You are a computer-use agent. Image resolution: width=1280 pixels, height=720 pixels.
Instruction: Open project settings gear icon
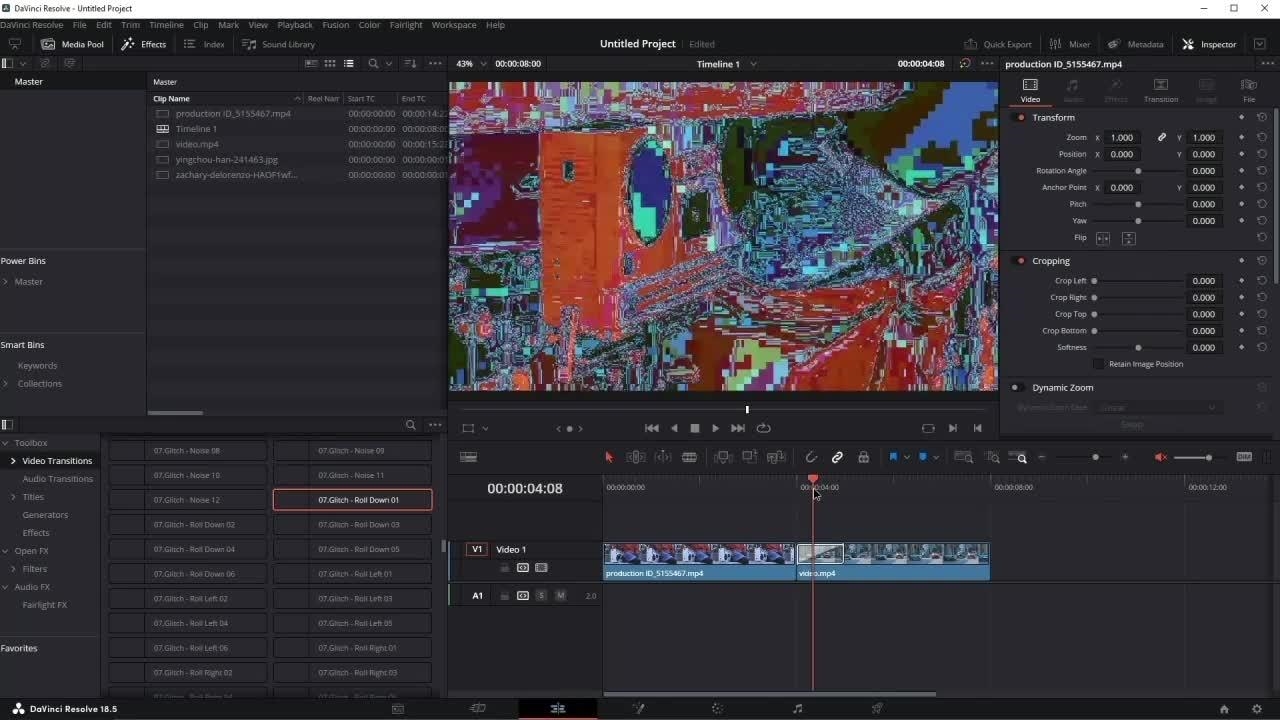click(x=1257, y=709)
